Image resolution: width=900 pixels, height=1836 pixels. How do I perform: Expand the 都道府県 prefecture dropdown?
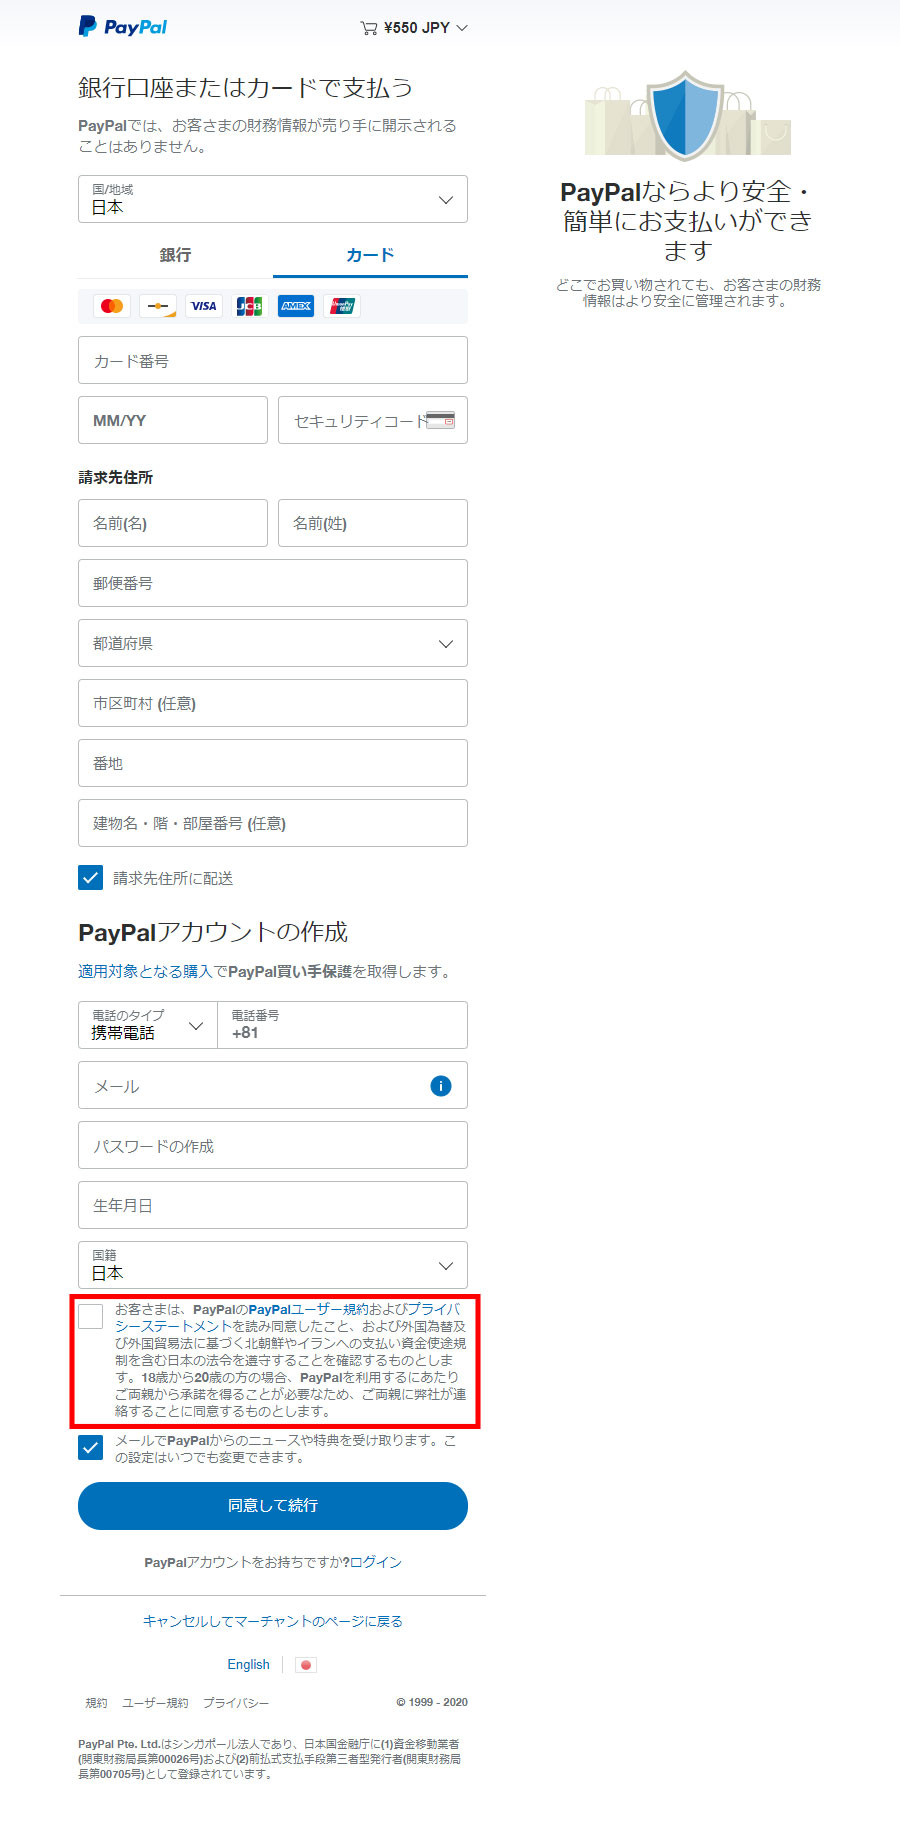(272, 643)
